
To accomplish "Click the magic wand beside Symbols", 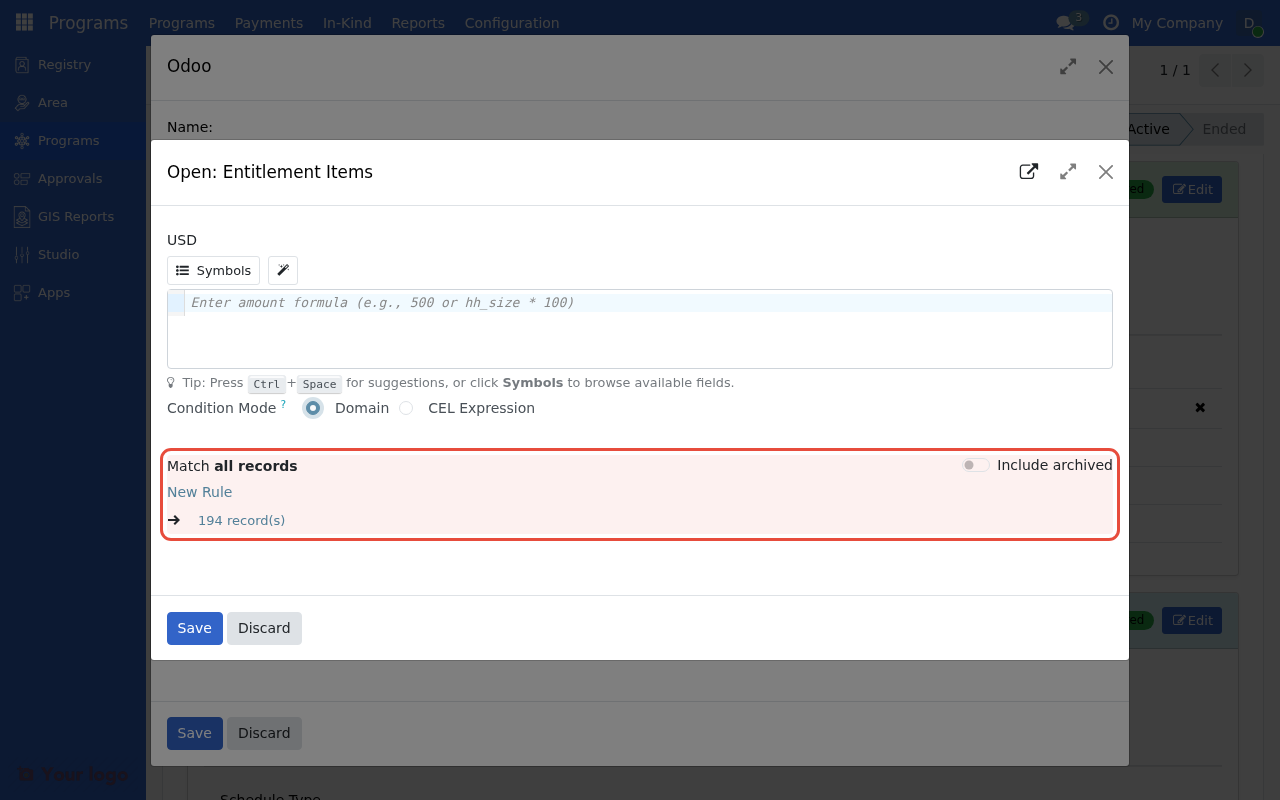I will click(x=282, y=270).
